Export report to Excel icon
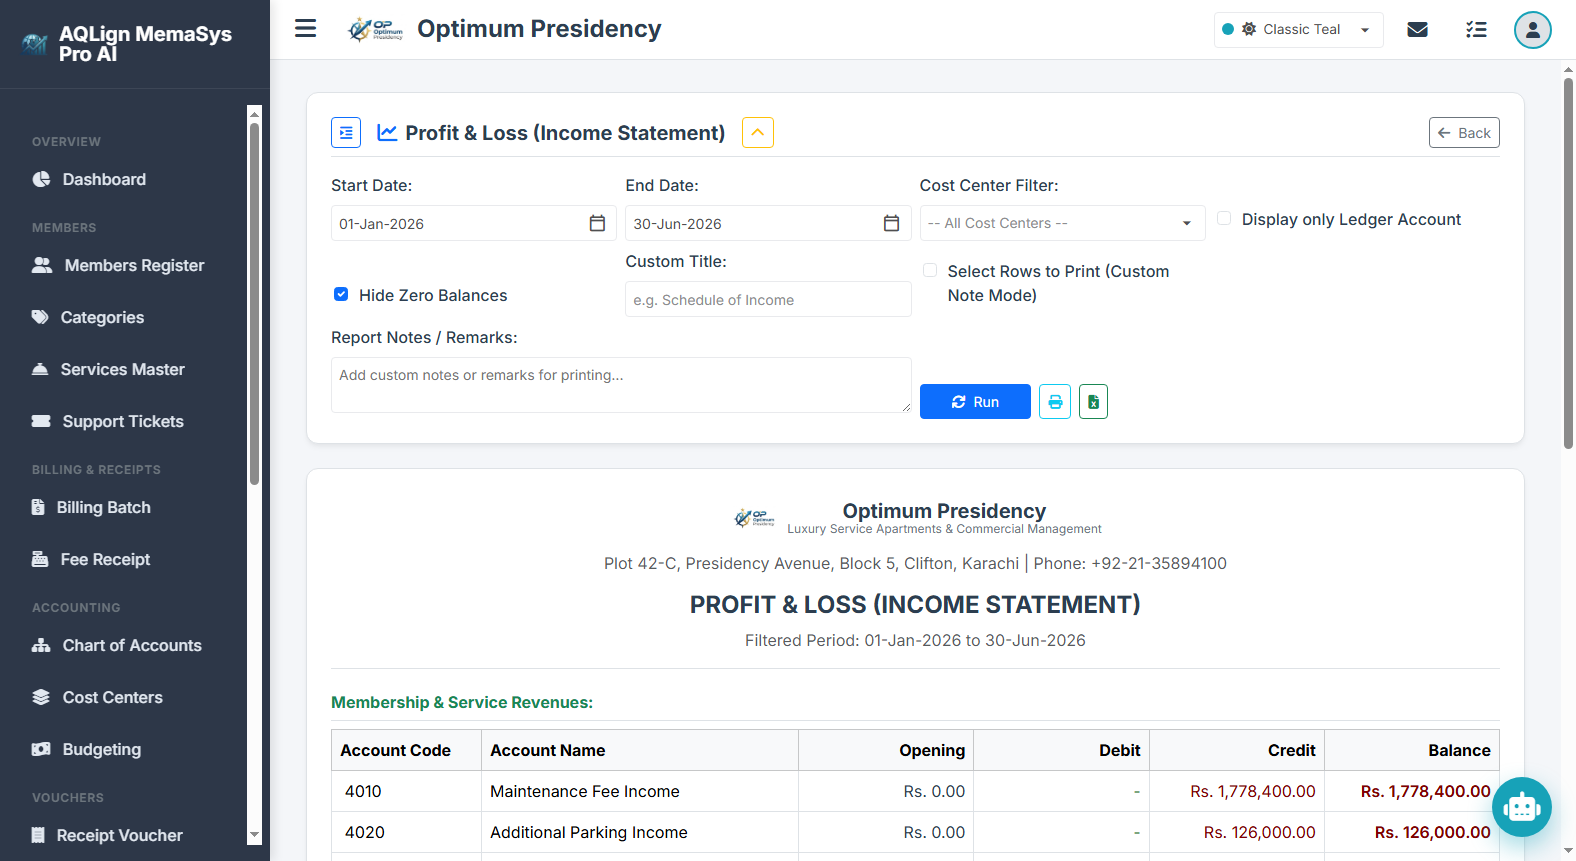Screen dimensions: 1576x861 (1093, 401)
